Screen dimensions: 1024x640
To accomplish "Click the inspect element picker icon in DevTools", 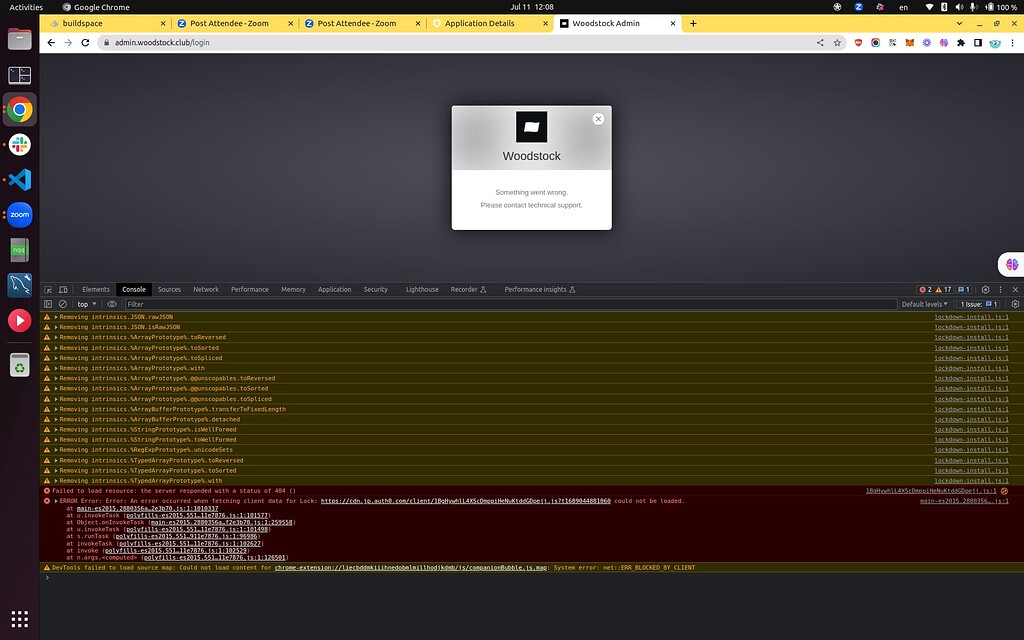I will click(x=48, y=289).
